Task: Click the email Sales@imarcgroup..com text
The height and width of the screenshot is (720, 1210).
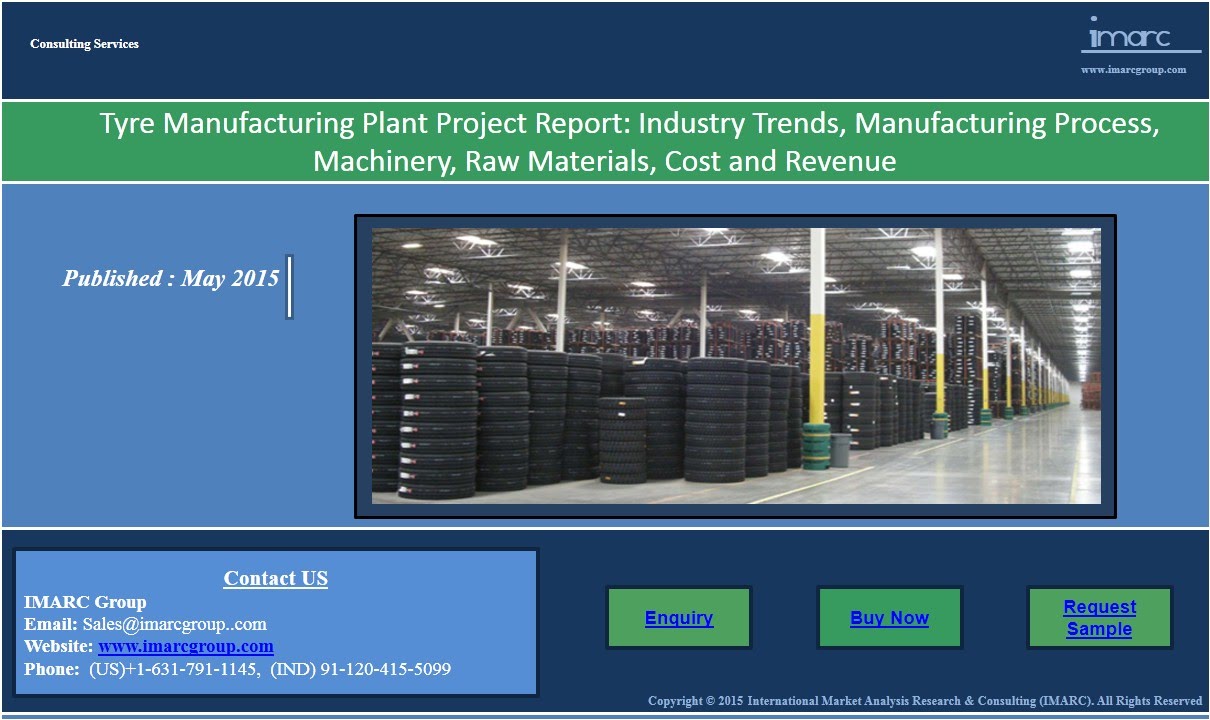Action: point(175,624)
